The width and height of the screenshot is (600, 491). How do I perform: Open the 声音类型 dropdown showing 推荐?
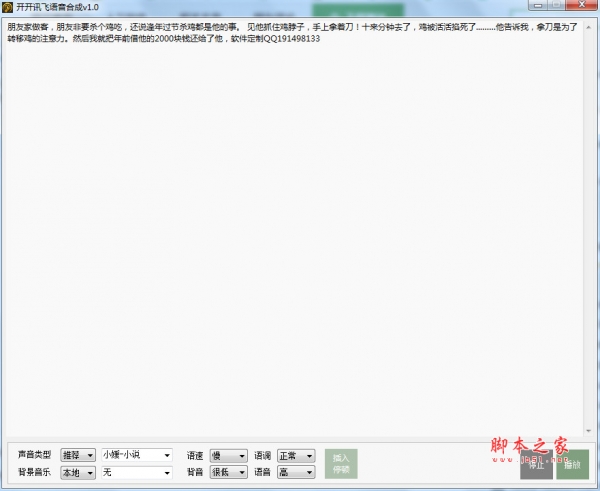[78, 455]
